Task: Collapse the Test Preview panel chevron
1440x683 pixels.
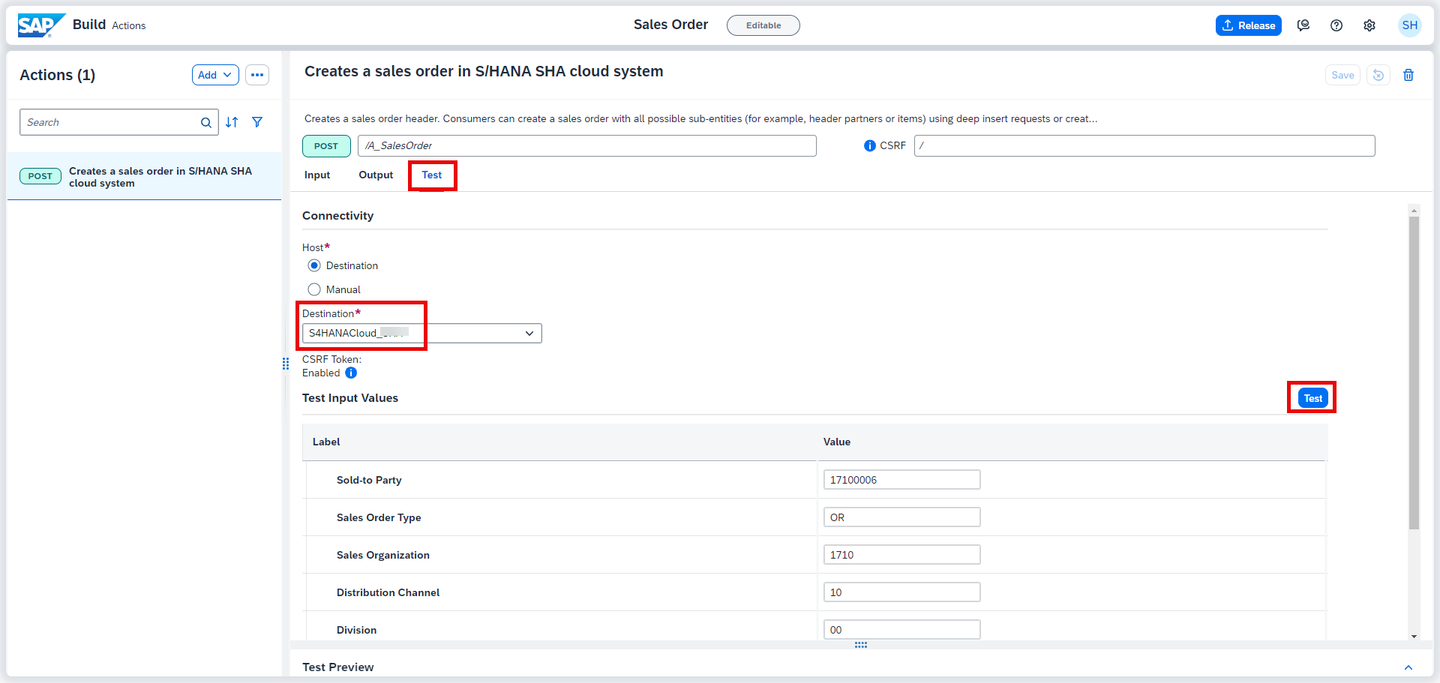Action: point(1408,667)
